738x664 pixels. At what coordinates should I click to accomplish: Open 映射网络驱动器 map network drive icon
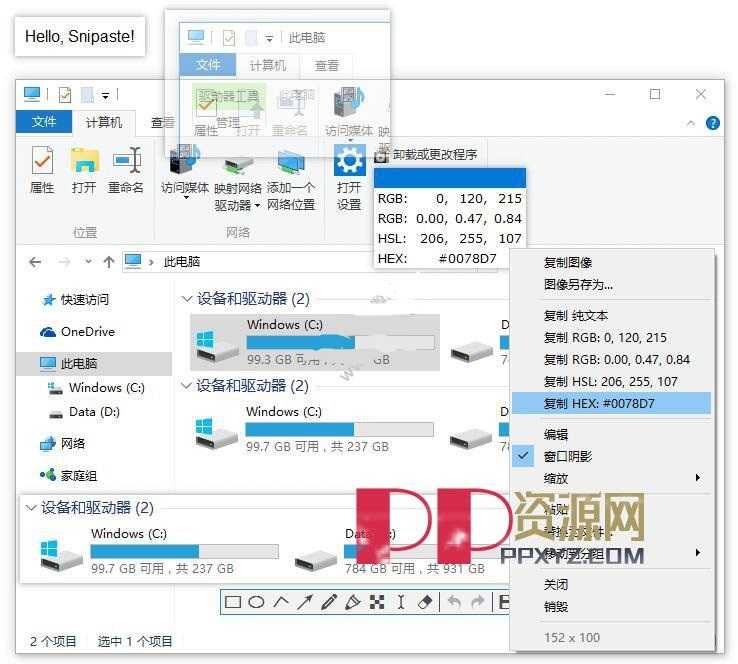click(x=238, y=164)
